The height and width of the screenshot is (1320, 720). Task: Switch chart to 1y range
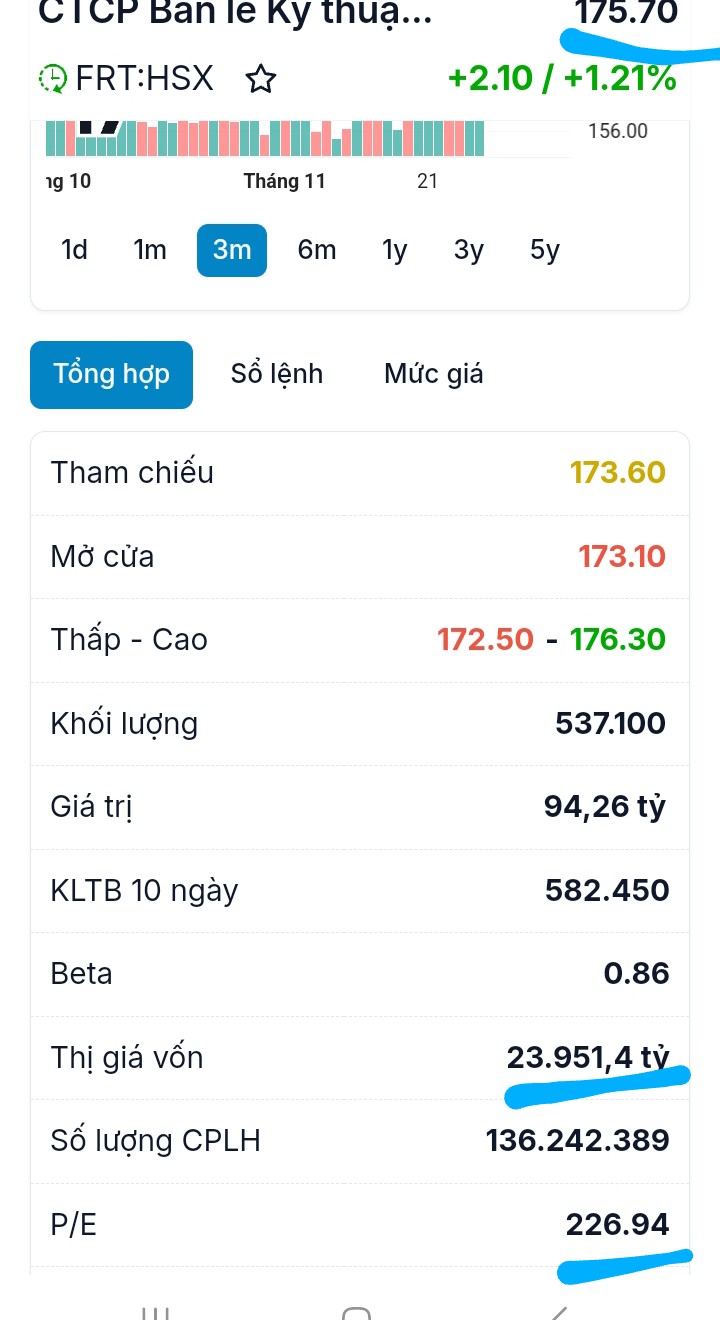pyautogui.click(x=395, y=250)
